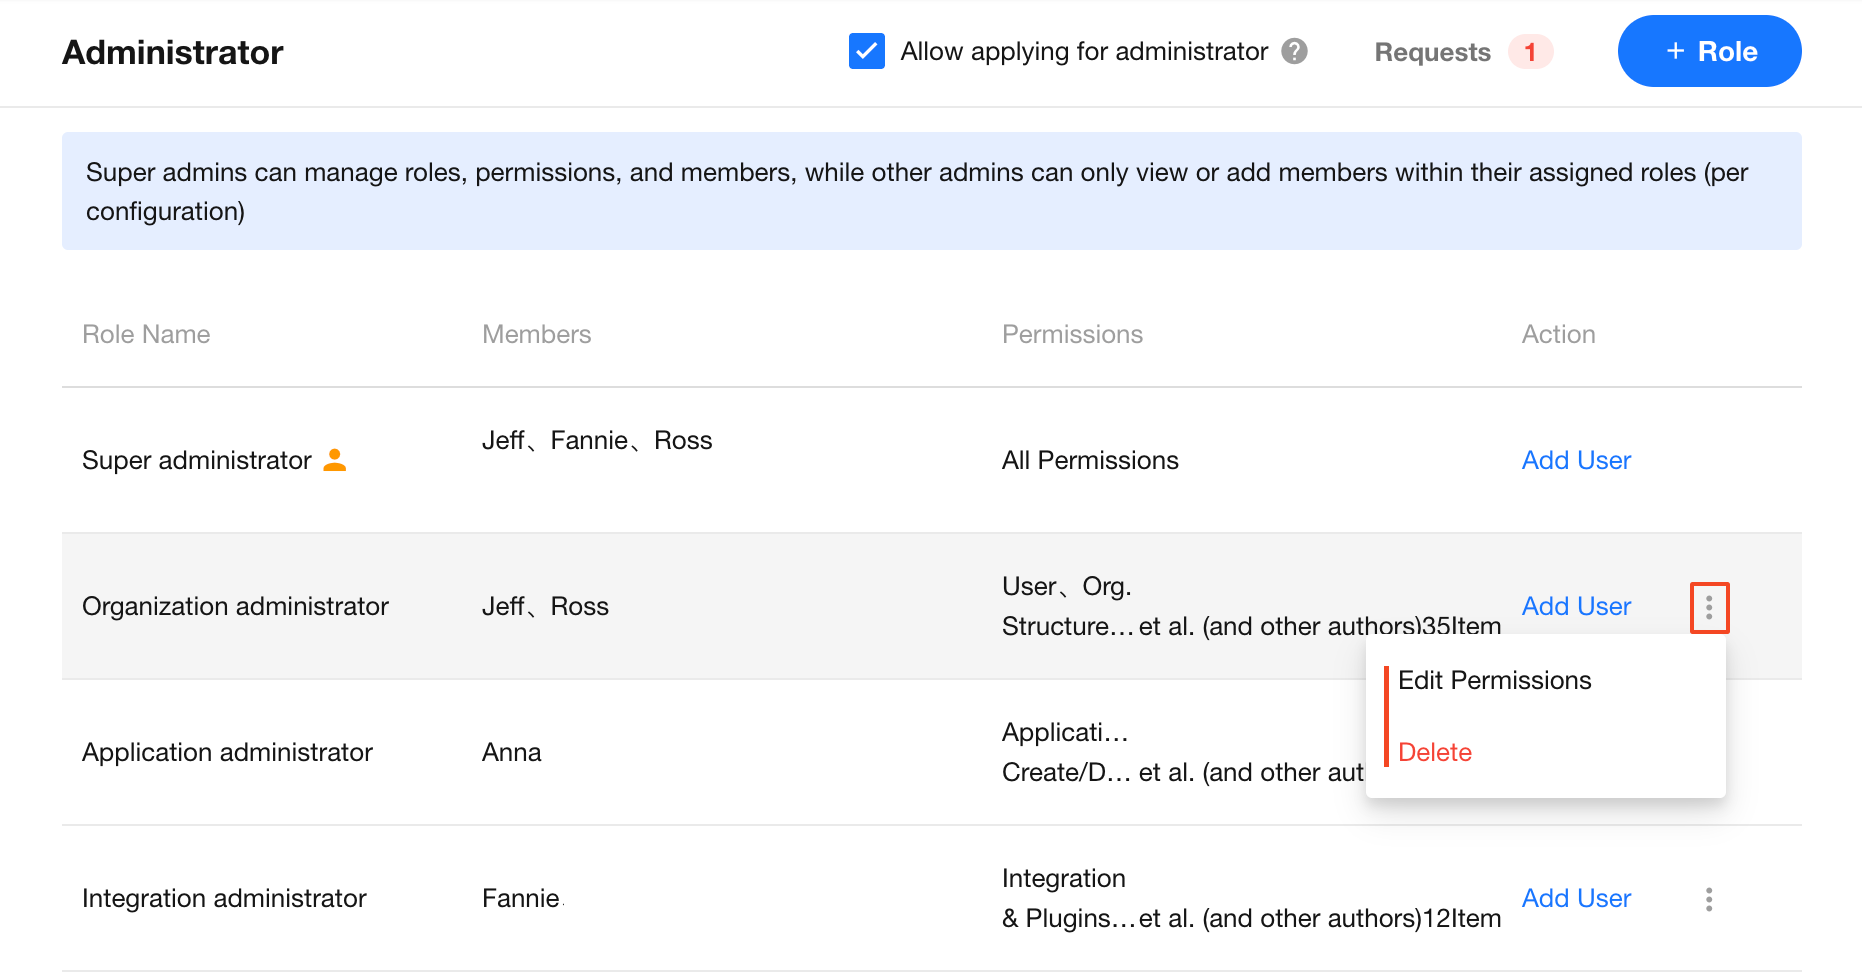Image resolution: width=1862 pixels, height=972 pixels.
Task: Open the Requests list
Action: [1432, 52]
